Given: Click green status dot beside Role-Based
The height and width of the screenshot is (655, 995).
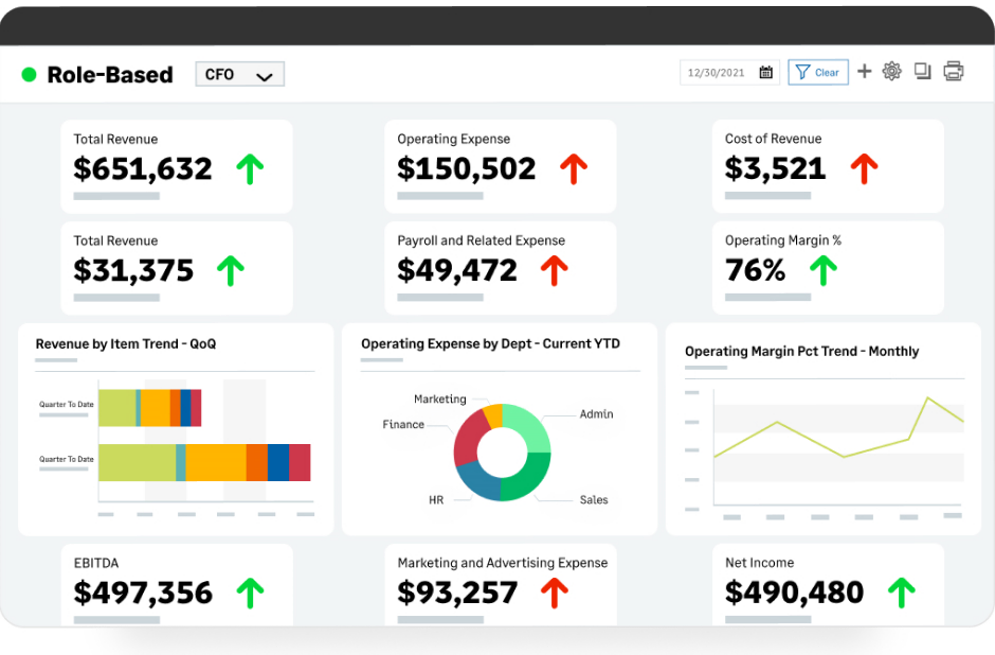Looking at the screenshot, I should (29, 75).
